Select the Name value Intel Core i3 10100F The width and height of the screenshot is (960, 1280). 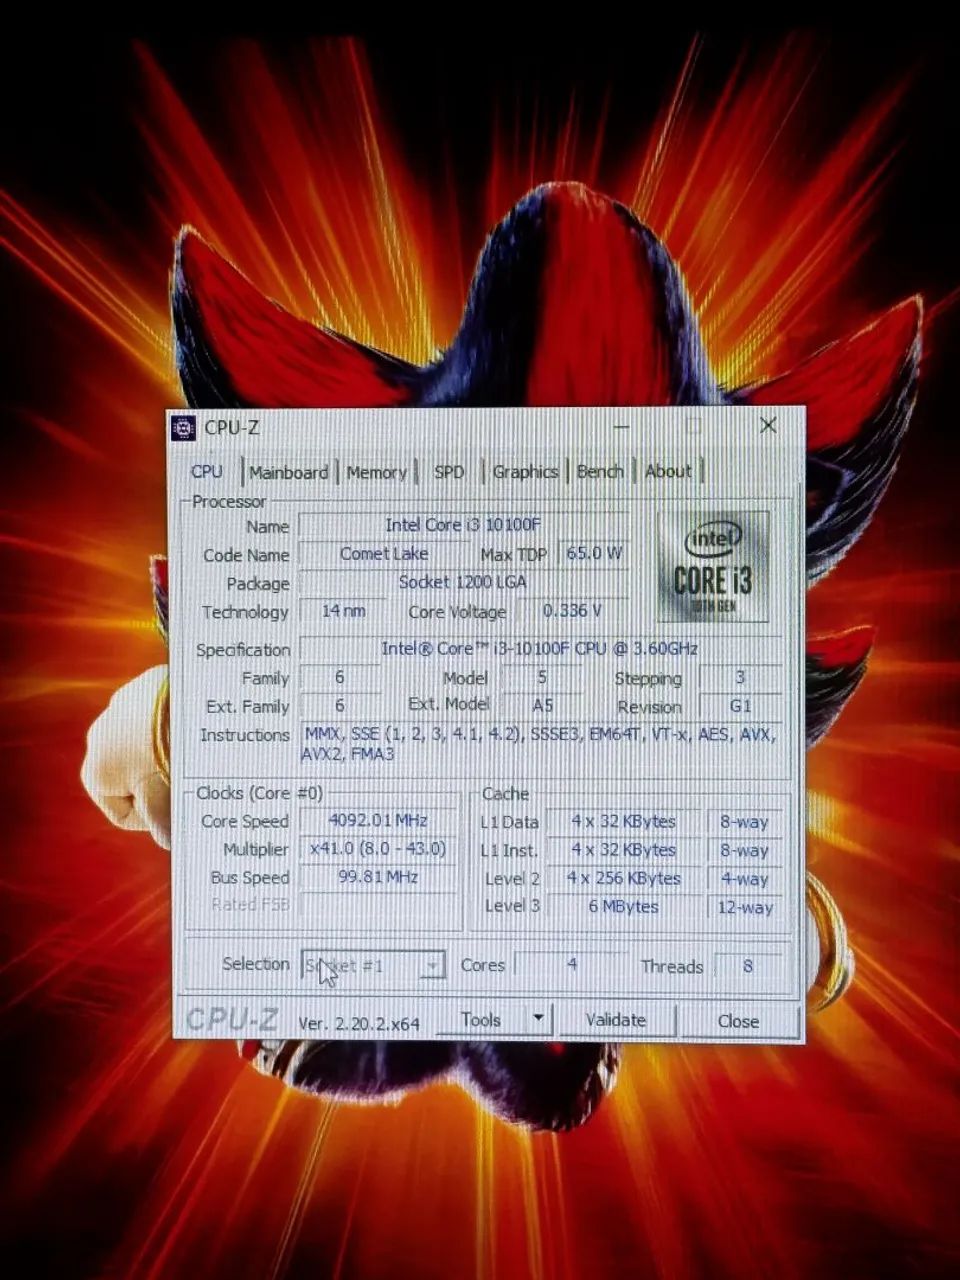click(463, 525)
